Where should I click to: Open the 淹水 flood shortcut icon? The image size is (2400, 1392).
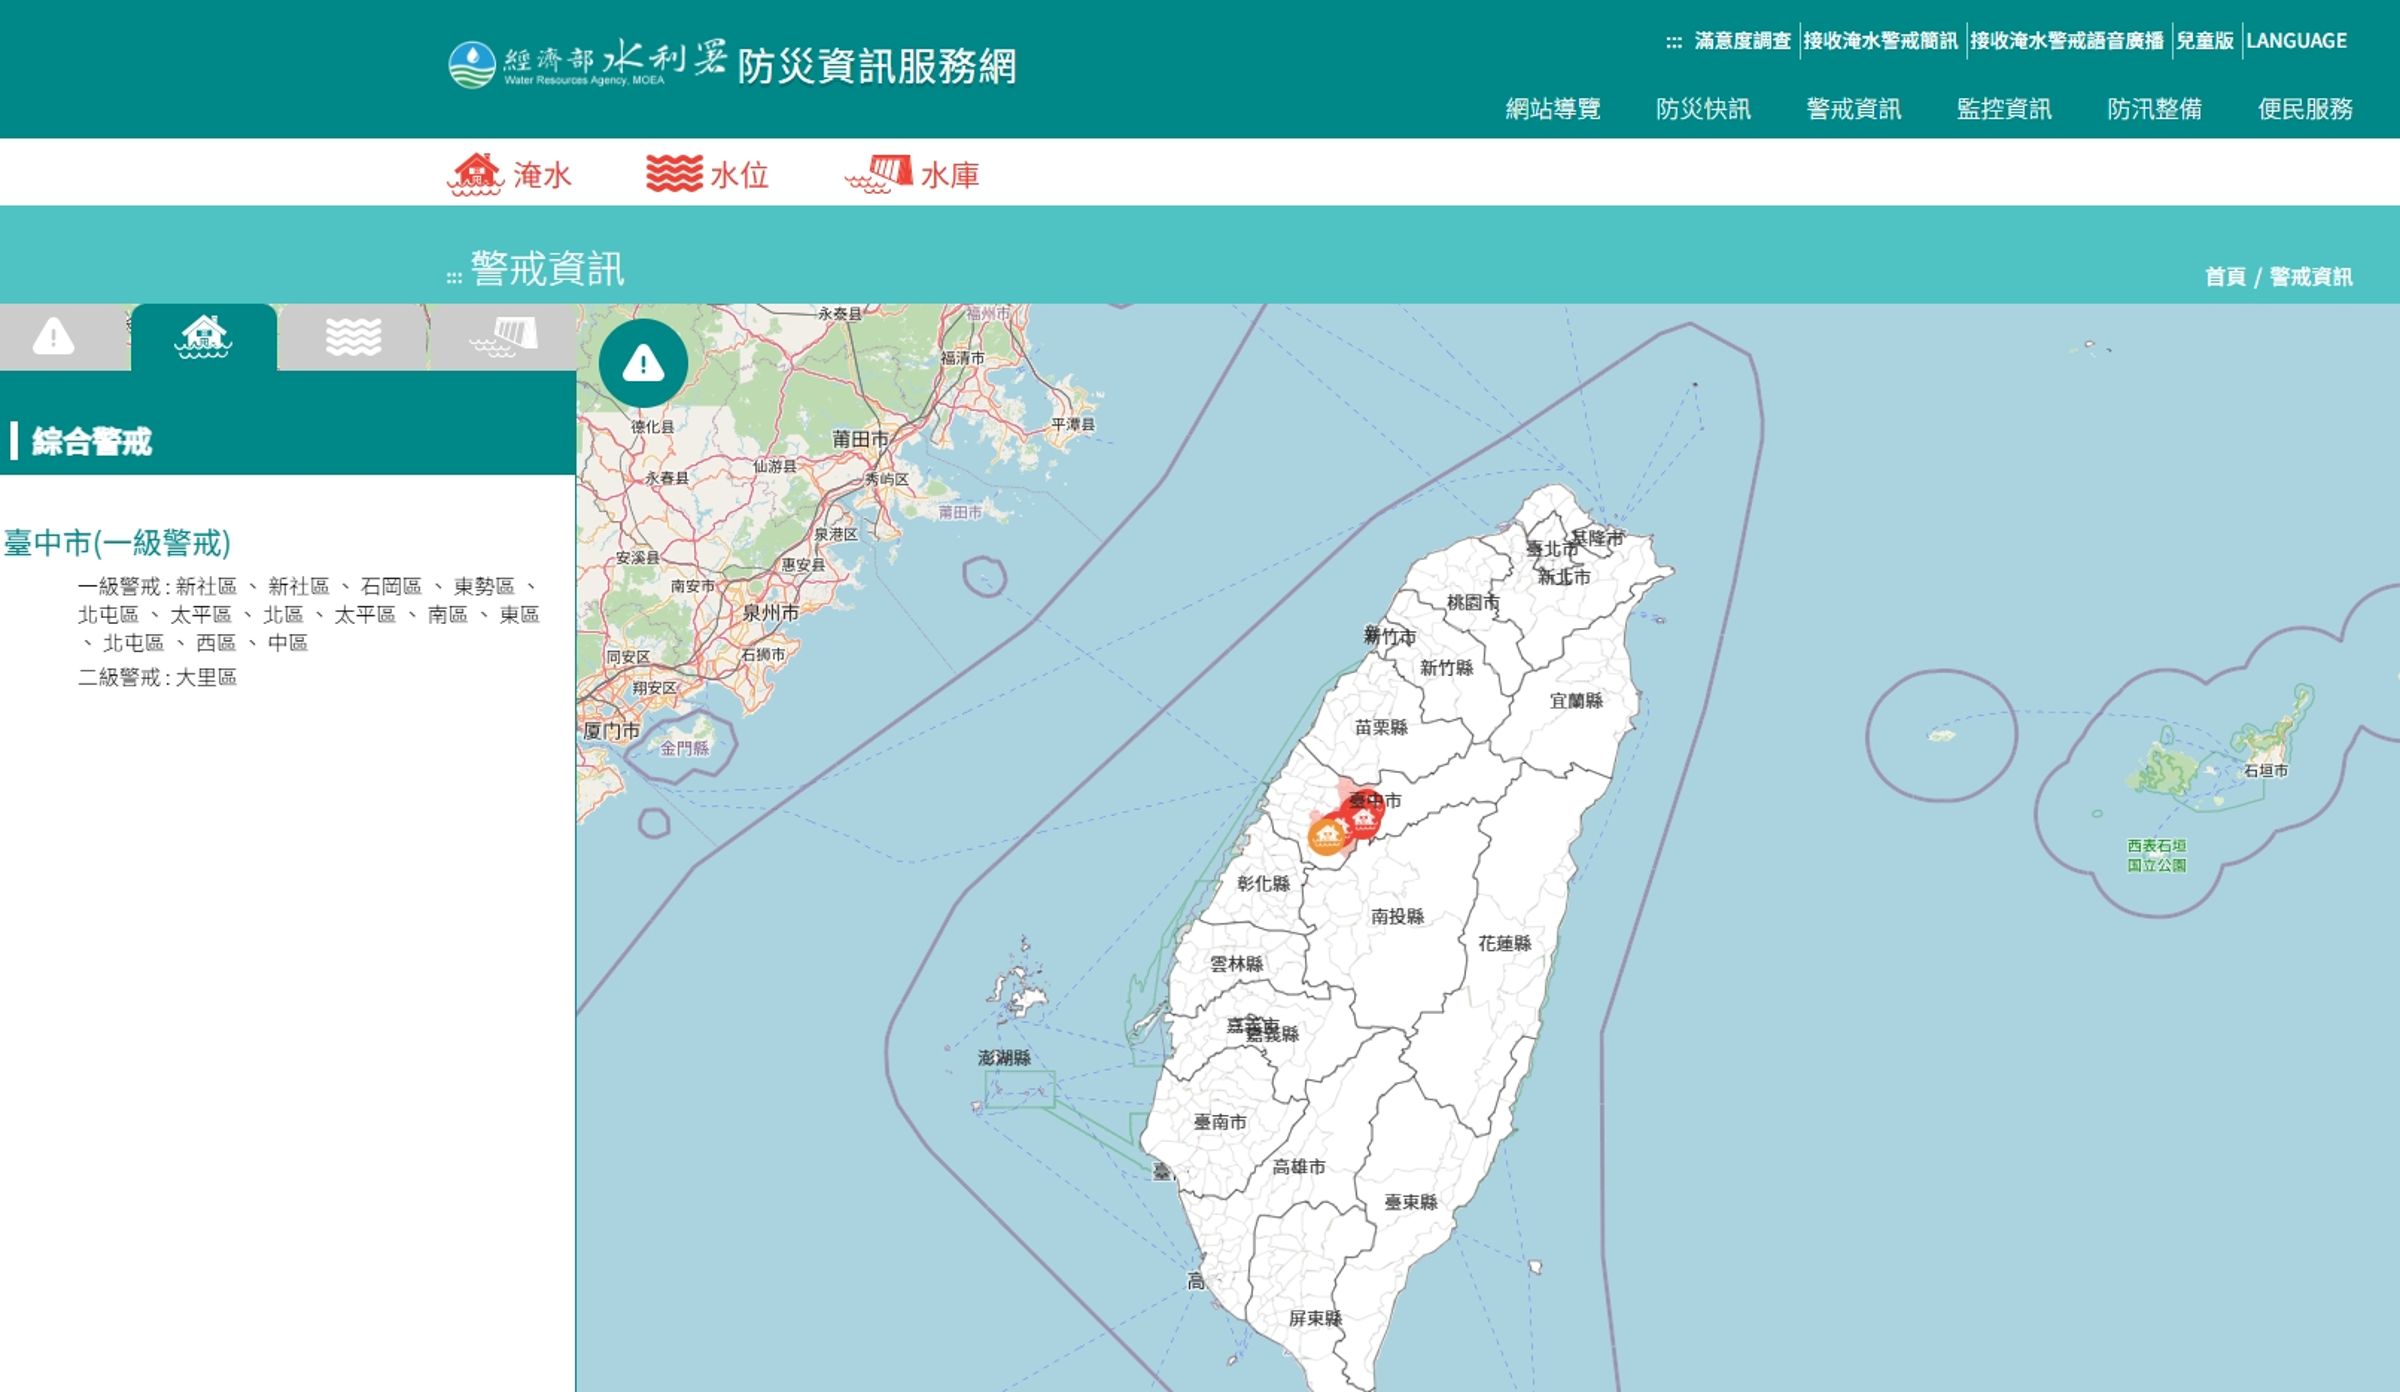509,174
